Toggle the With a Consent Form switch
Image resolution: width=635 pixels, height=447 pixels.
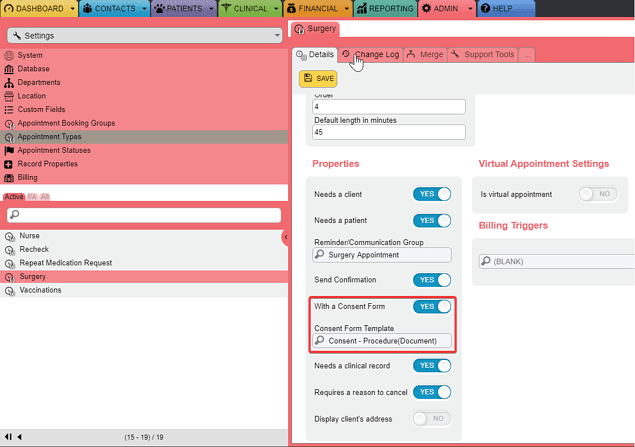[432, 307]
